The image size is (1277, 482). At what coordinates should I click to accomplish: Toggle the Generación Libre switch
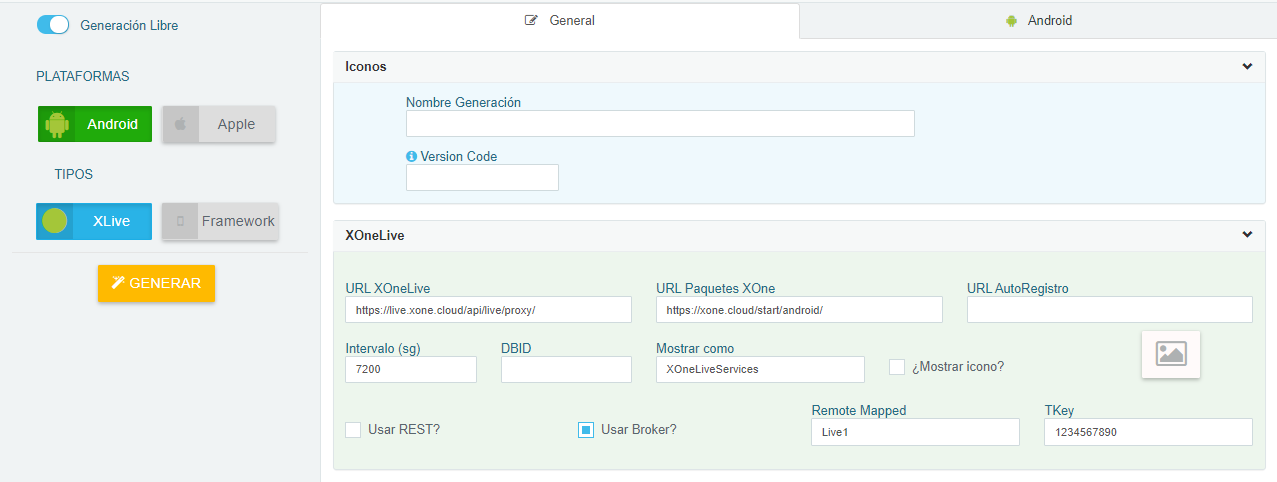click(x=52, y=25)
